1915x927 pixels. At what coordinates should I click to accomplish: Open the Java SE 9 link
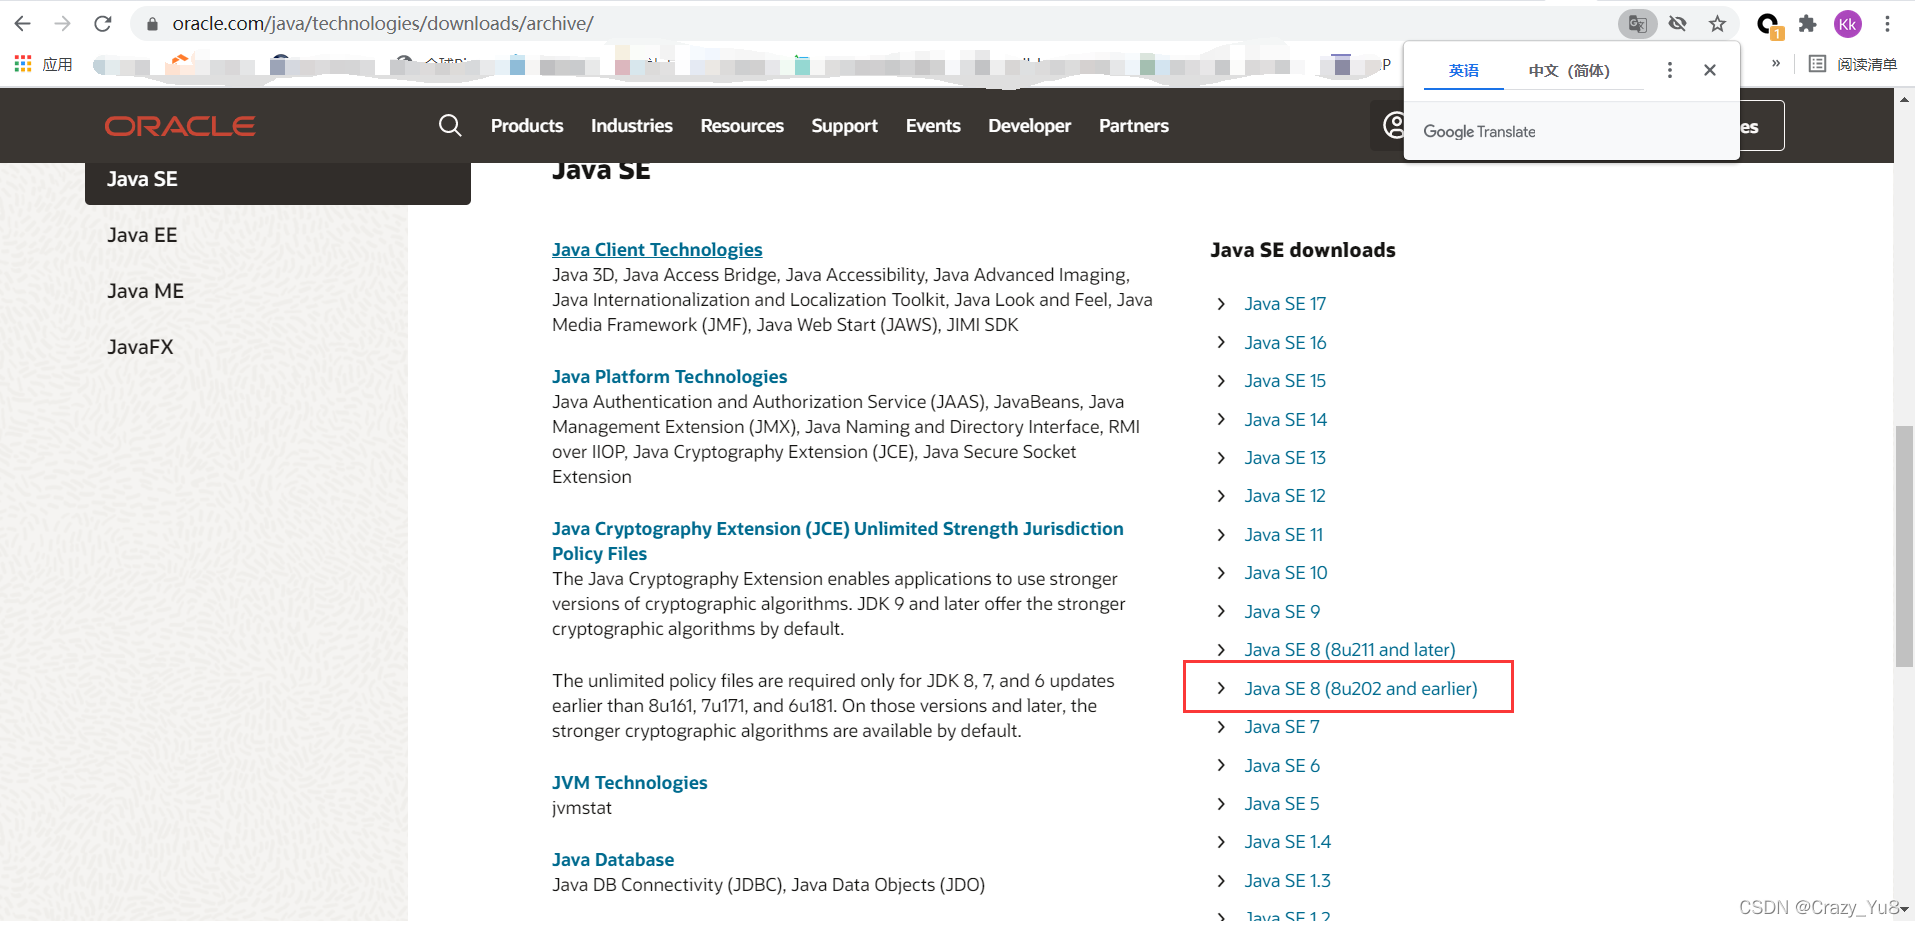coord(1282,612)
